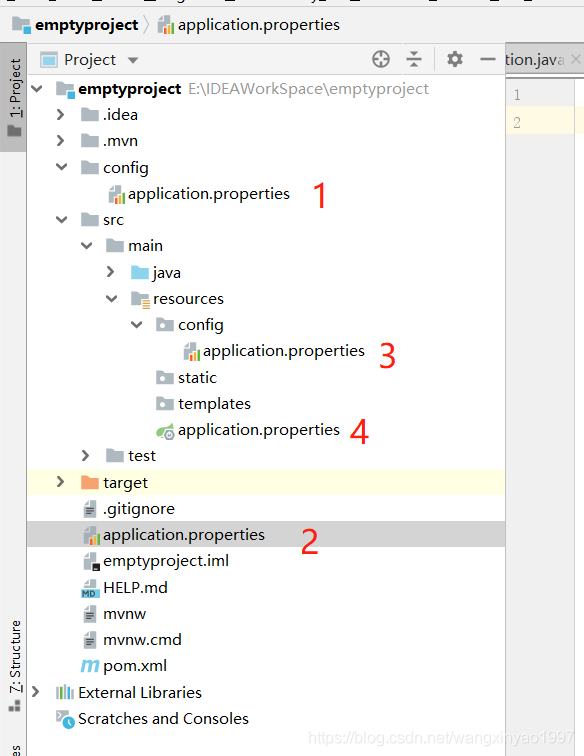Select the pom.xml Maven file icon
584x756 pixels.
point(90,666)
